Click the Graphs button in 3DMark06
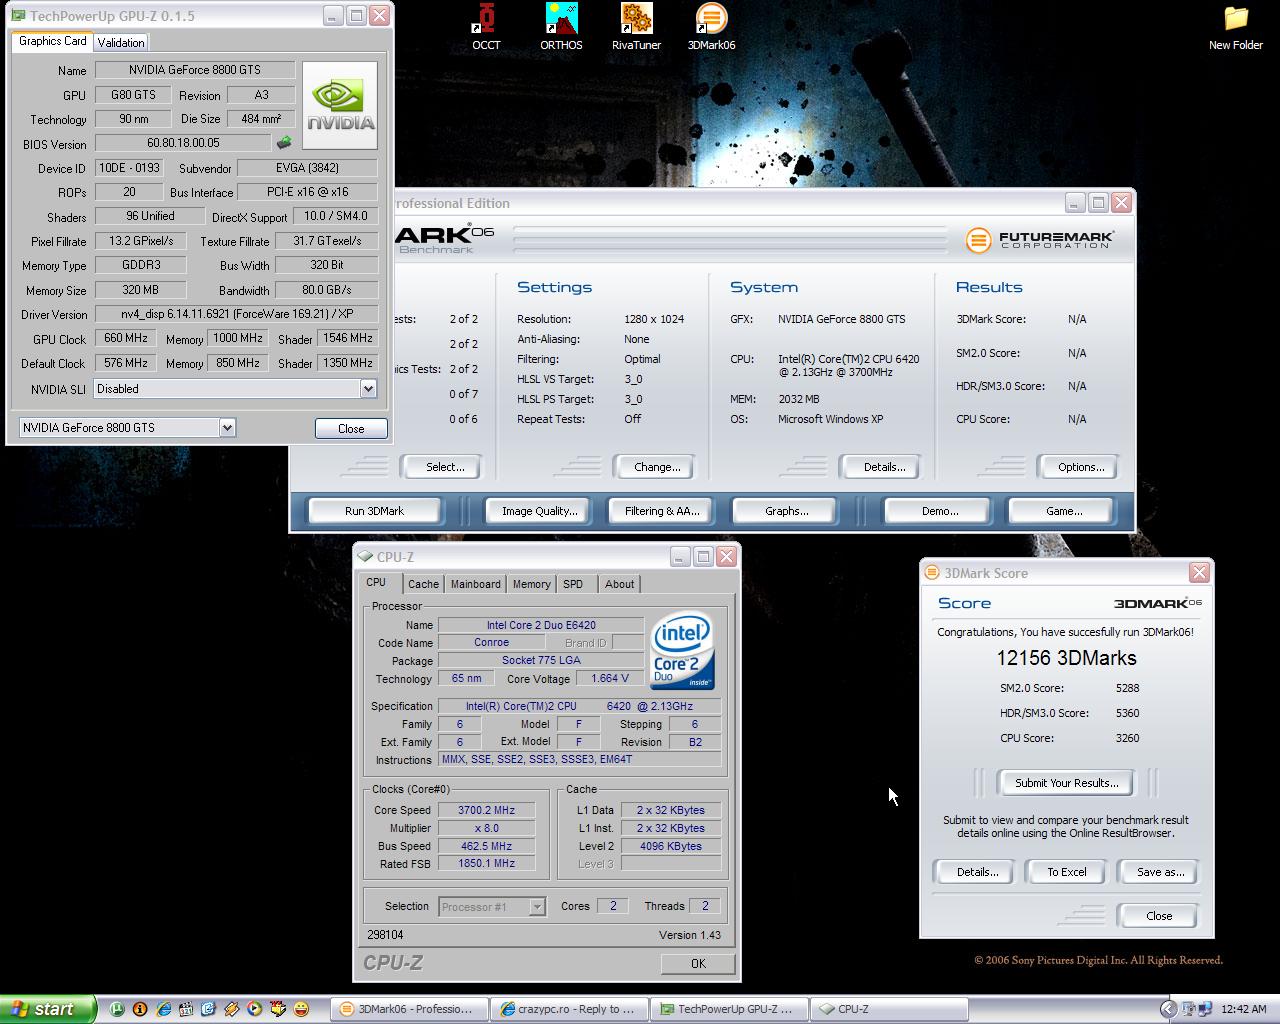Screen dimensions: 1280x1024 click(x=787, y=511)
